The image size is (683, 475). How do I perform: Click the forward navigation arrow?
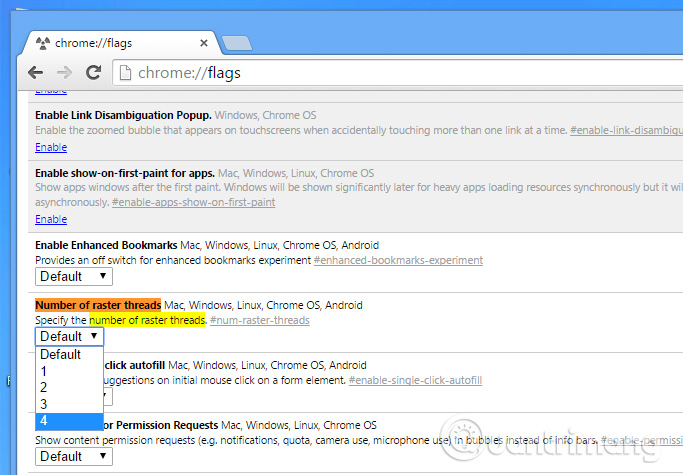pyautogui.click(x=64, y=72)
